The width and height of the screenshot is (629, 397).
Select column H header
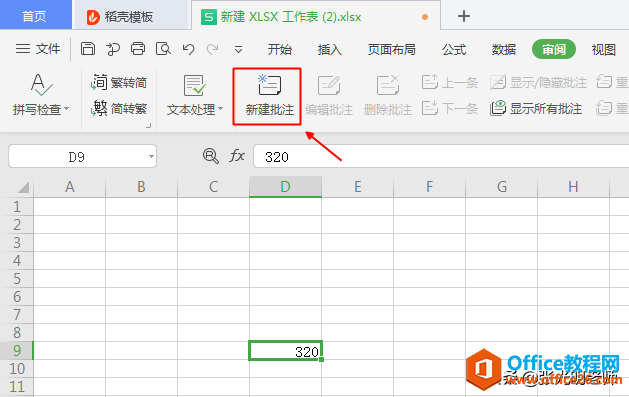[x=573, y=187]
